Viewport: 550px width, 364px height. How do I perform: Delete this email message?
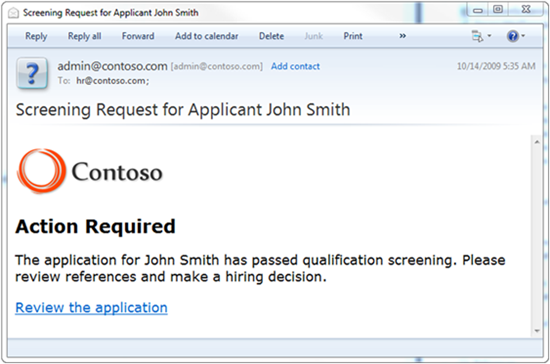[271, 36]
